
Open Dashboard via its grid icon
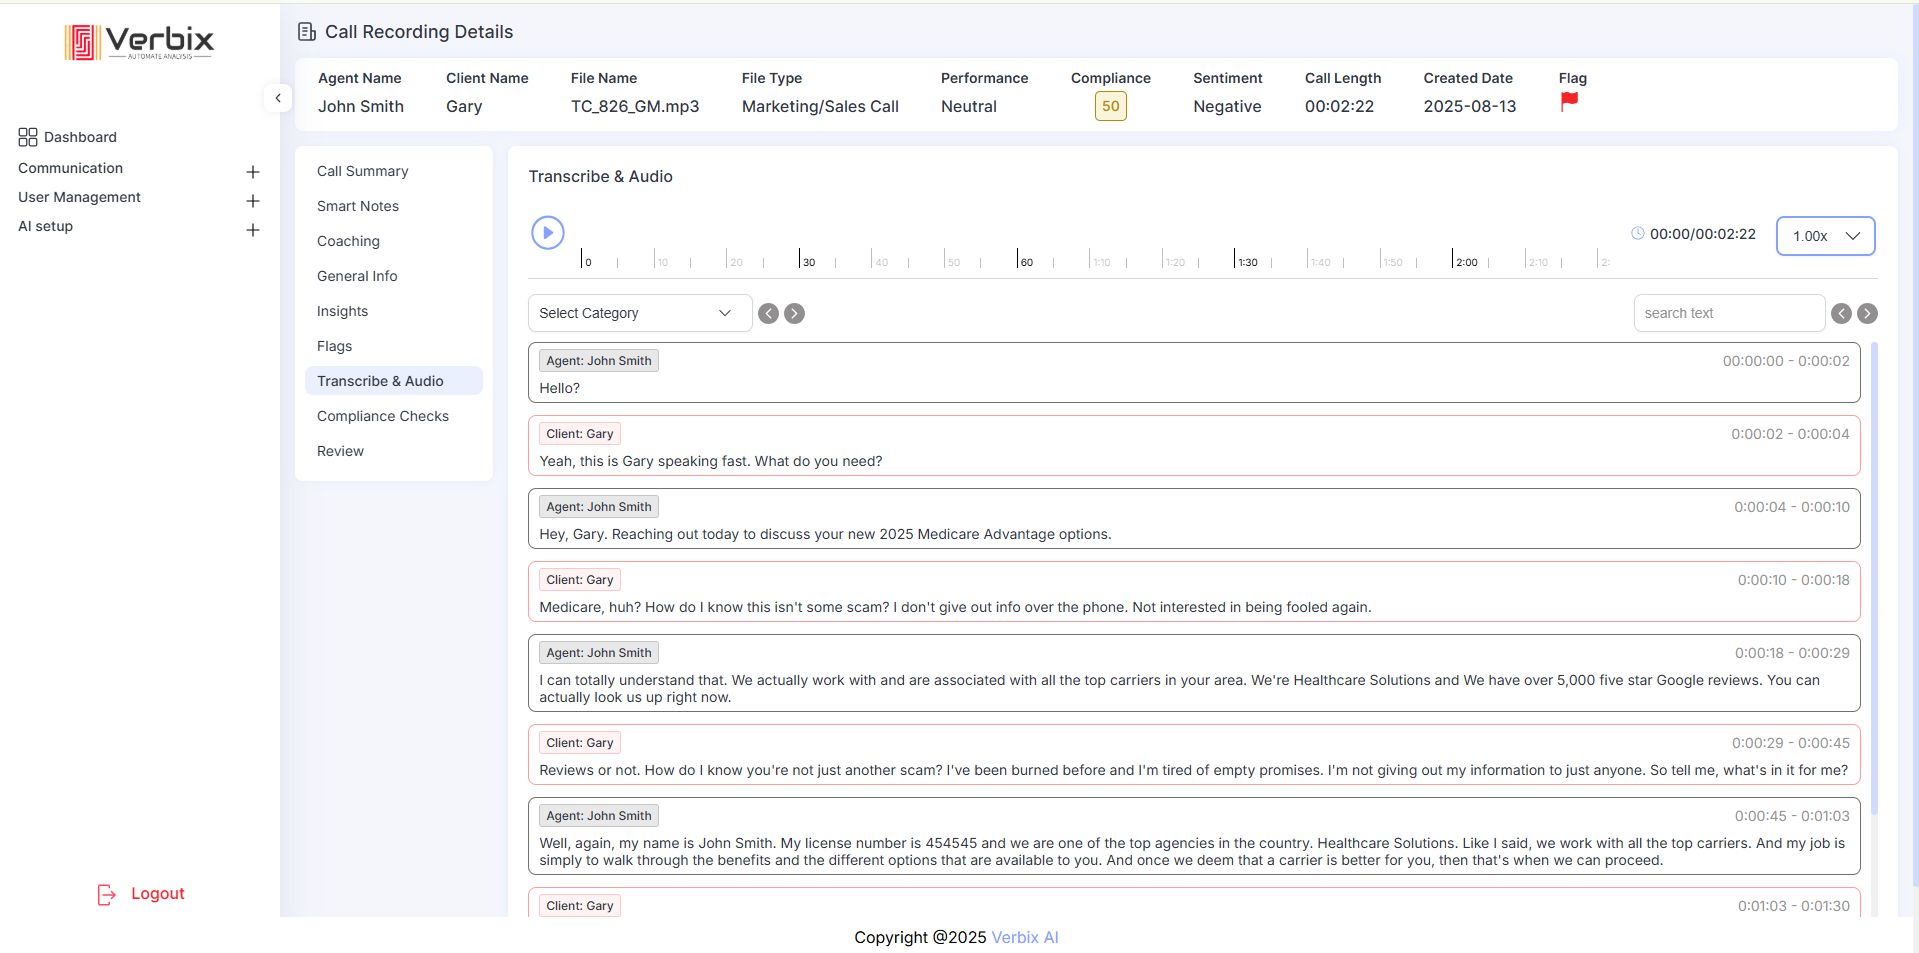pos(28,137)
